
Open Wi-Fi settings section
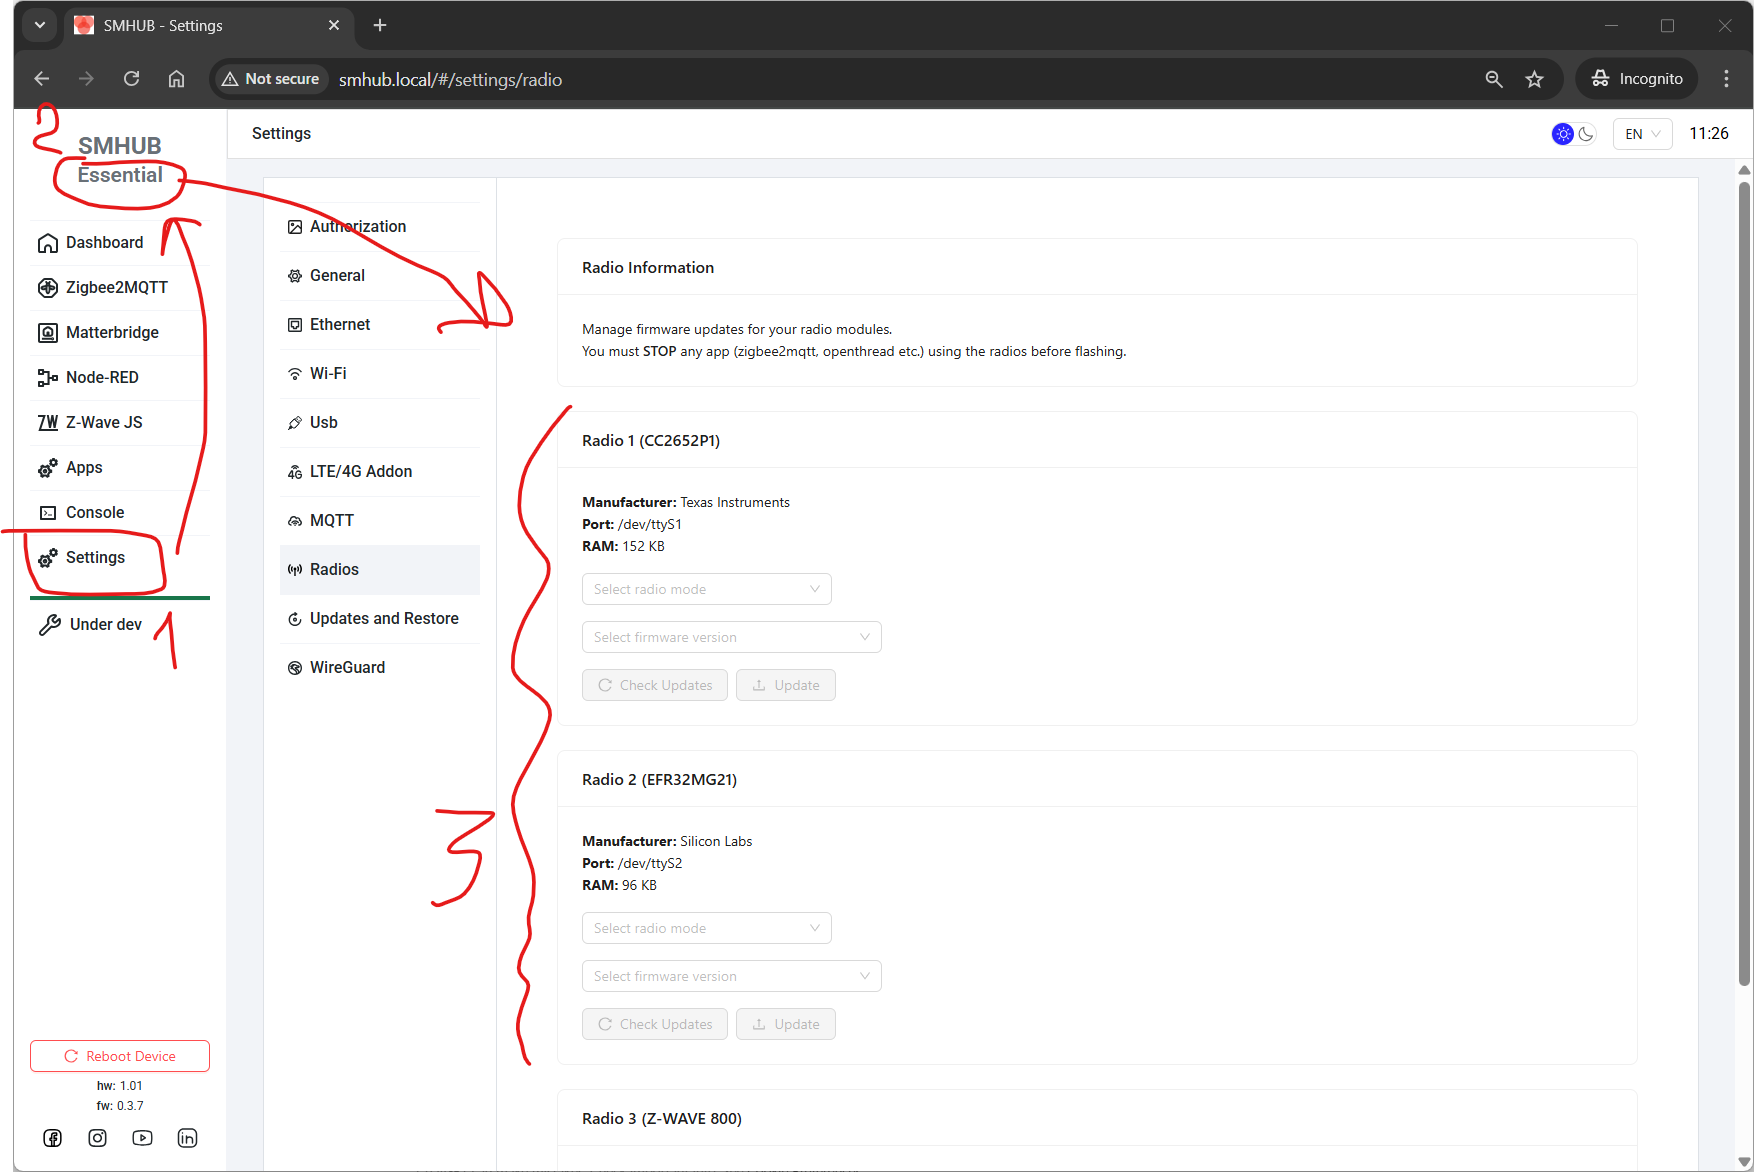328,373
